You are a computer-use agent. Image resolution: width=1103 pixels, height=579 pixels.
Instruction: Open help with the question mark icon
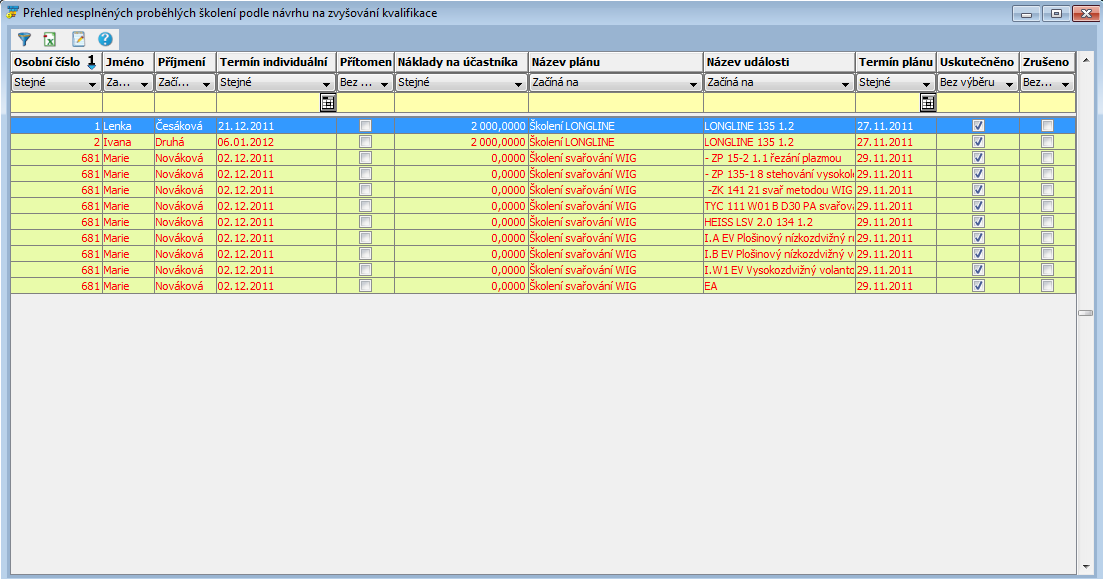point(105,39)
